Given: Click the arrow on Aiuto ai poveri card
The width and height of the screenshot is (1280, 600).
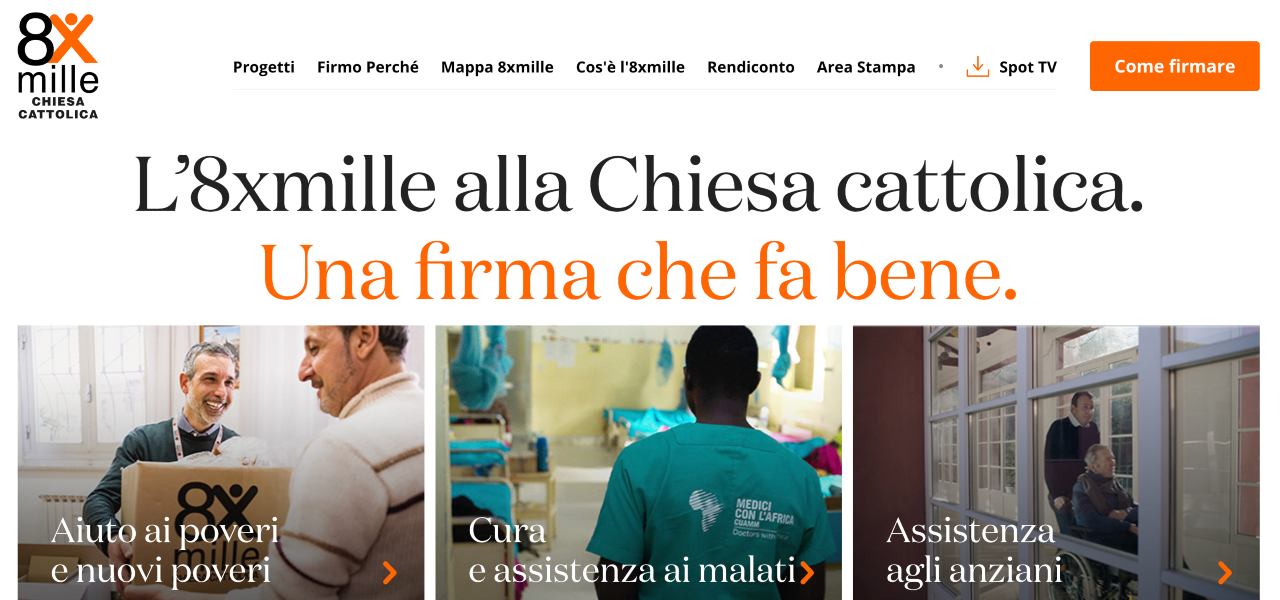Looking at the screenshot, I should coord(390,572).
